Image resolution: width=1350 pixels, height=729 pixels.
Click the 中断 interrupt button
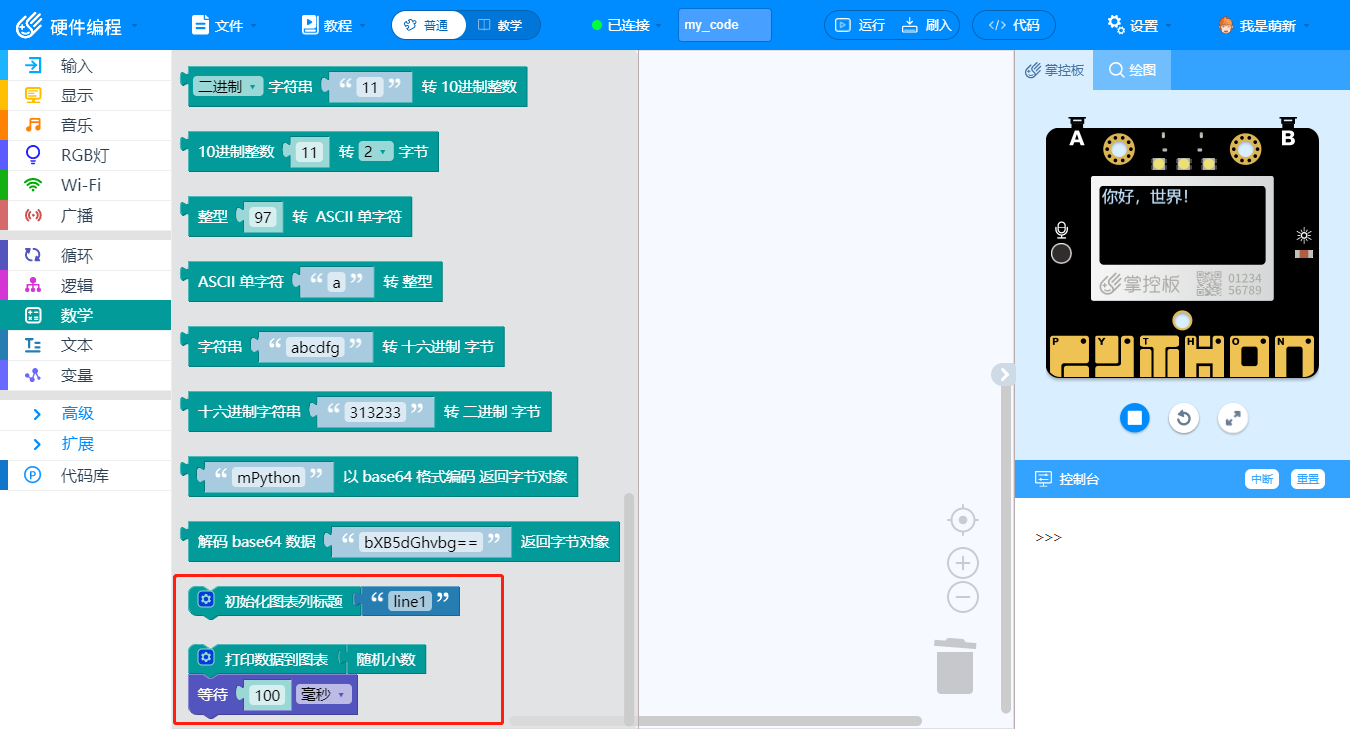pos(1261,479)
